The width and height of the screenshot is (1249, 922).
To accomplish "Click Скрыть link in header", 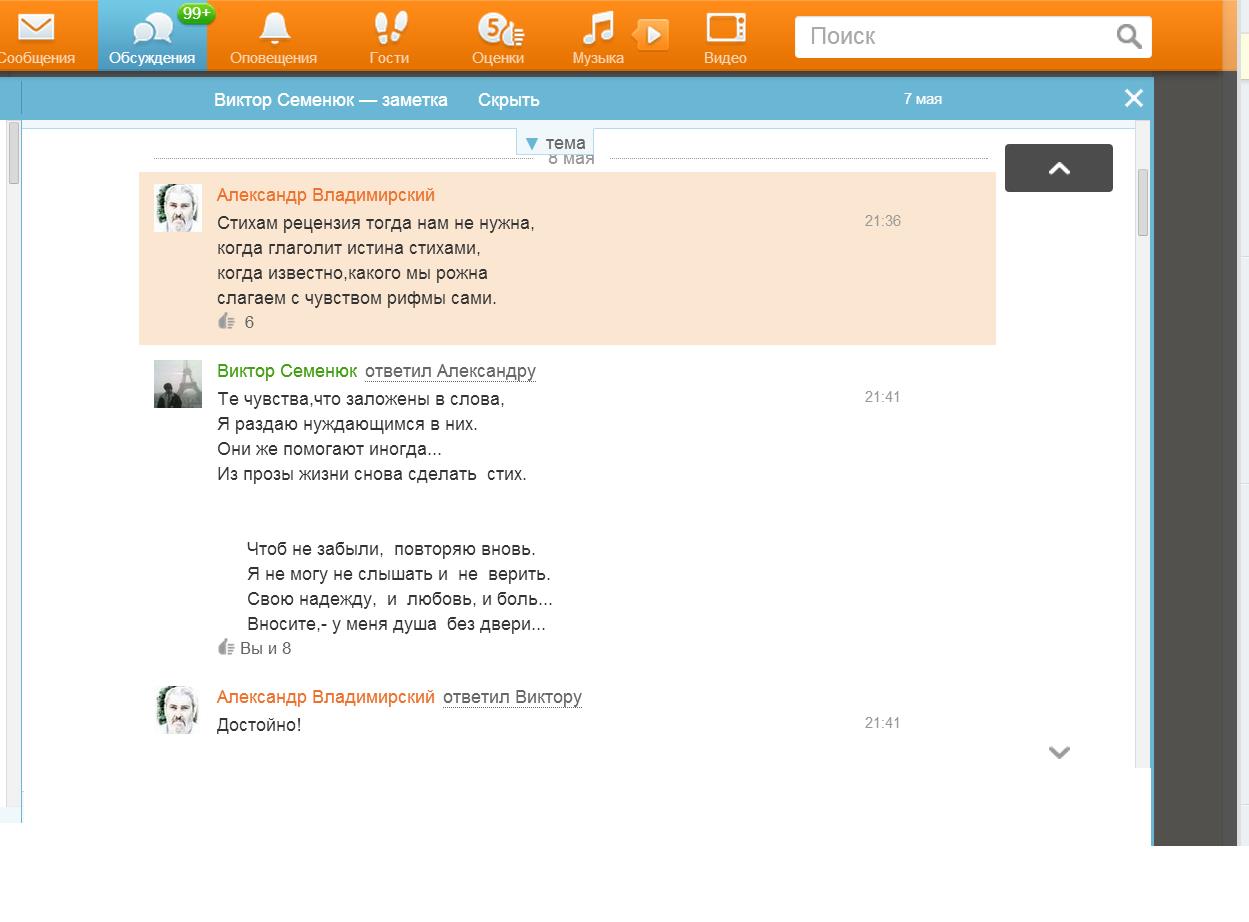I will point(508,100).
